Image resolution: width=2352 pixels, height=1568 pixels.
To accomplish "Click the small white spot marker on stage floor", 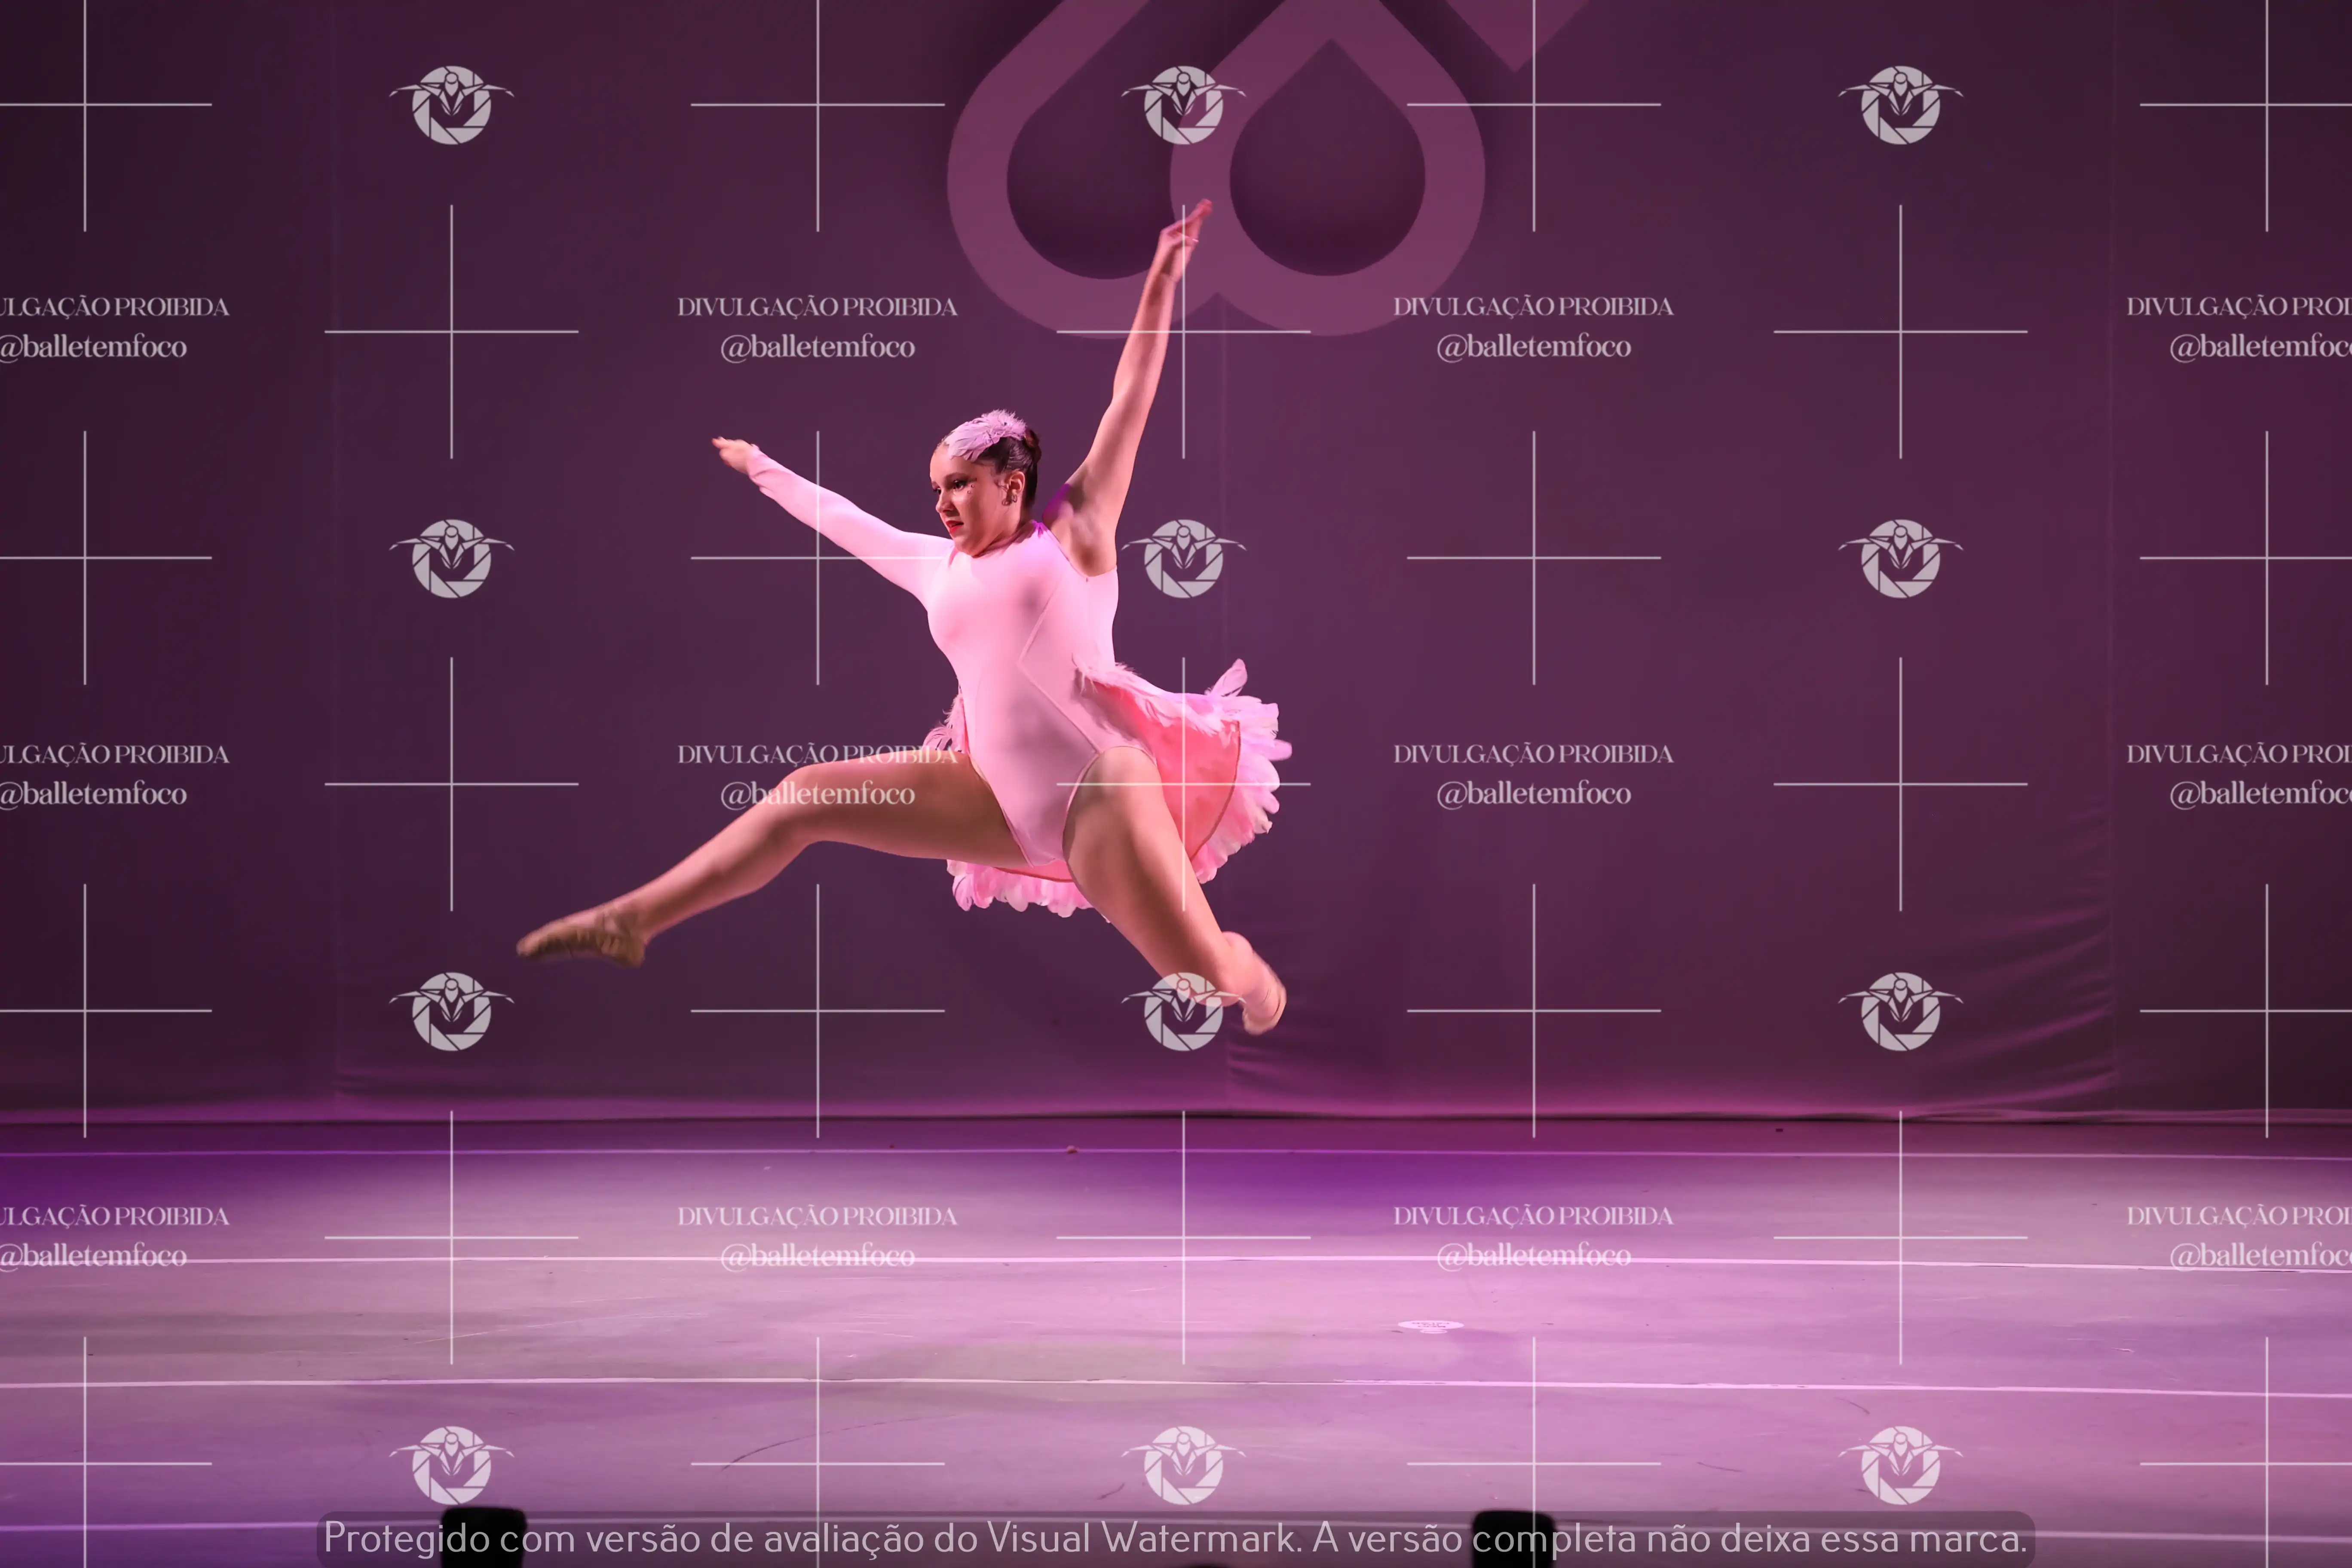I will (x=1430, y=1325).
